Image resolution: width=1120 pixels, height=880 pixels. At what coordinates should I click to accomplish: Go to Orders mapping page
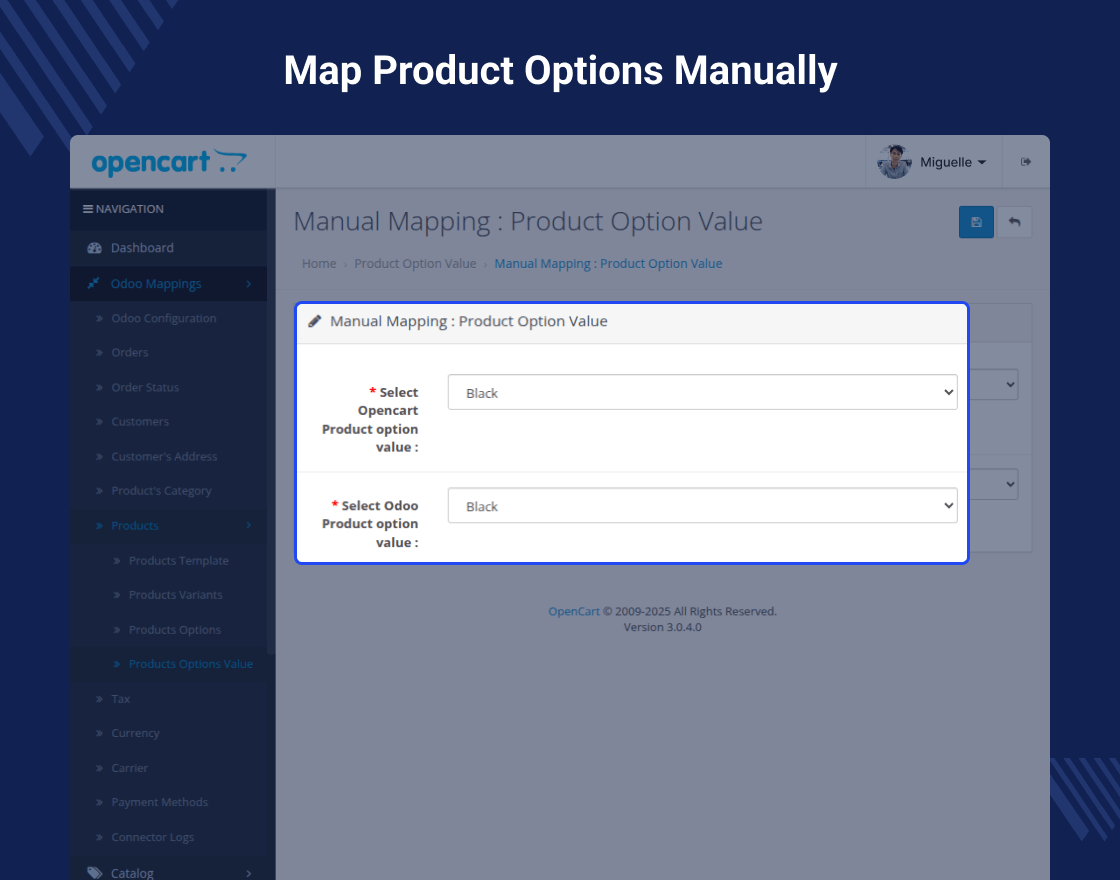click(x=130, y=352)
